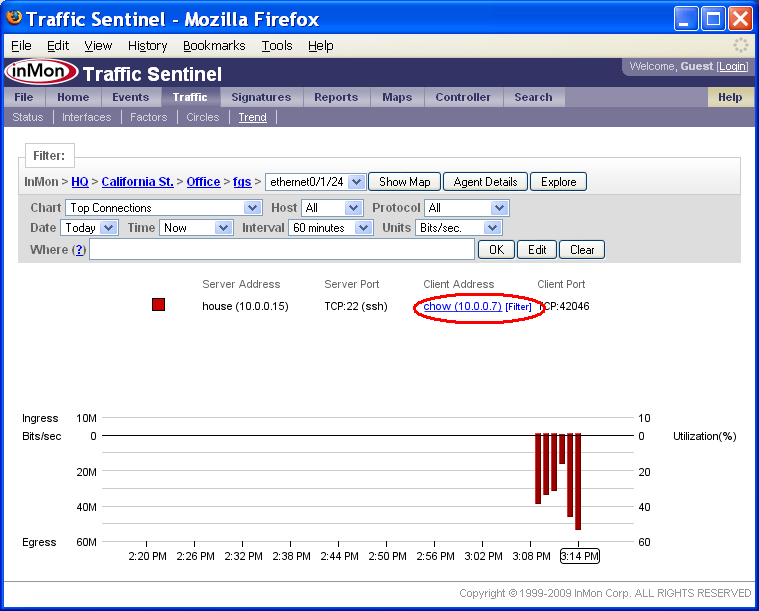Expand the Units Bits/sec dropdown
Image resolution: width=759 pixels, height=611 pixels.
point(459,228)
